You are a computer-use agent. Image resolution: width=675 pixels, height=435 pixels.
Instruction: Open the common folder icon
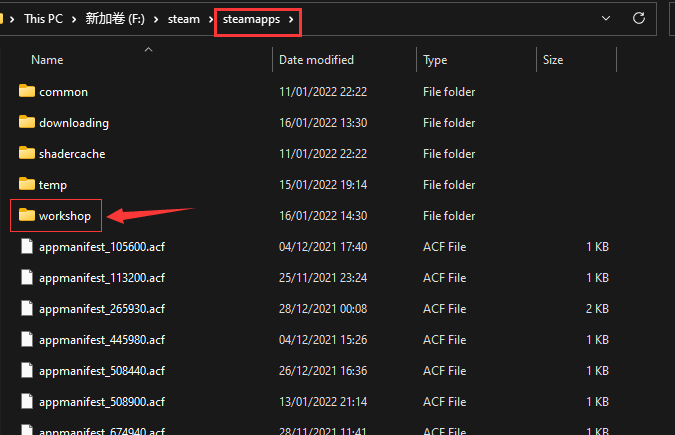pyautogui.click(x=27, y=91)
